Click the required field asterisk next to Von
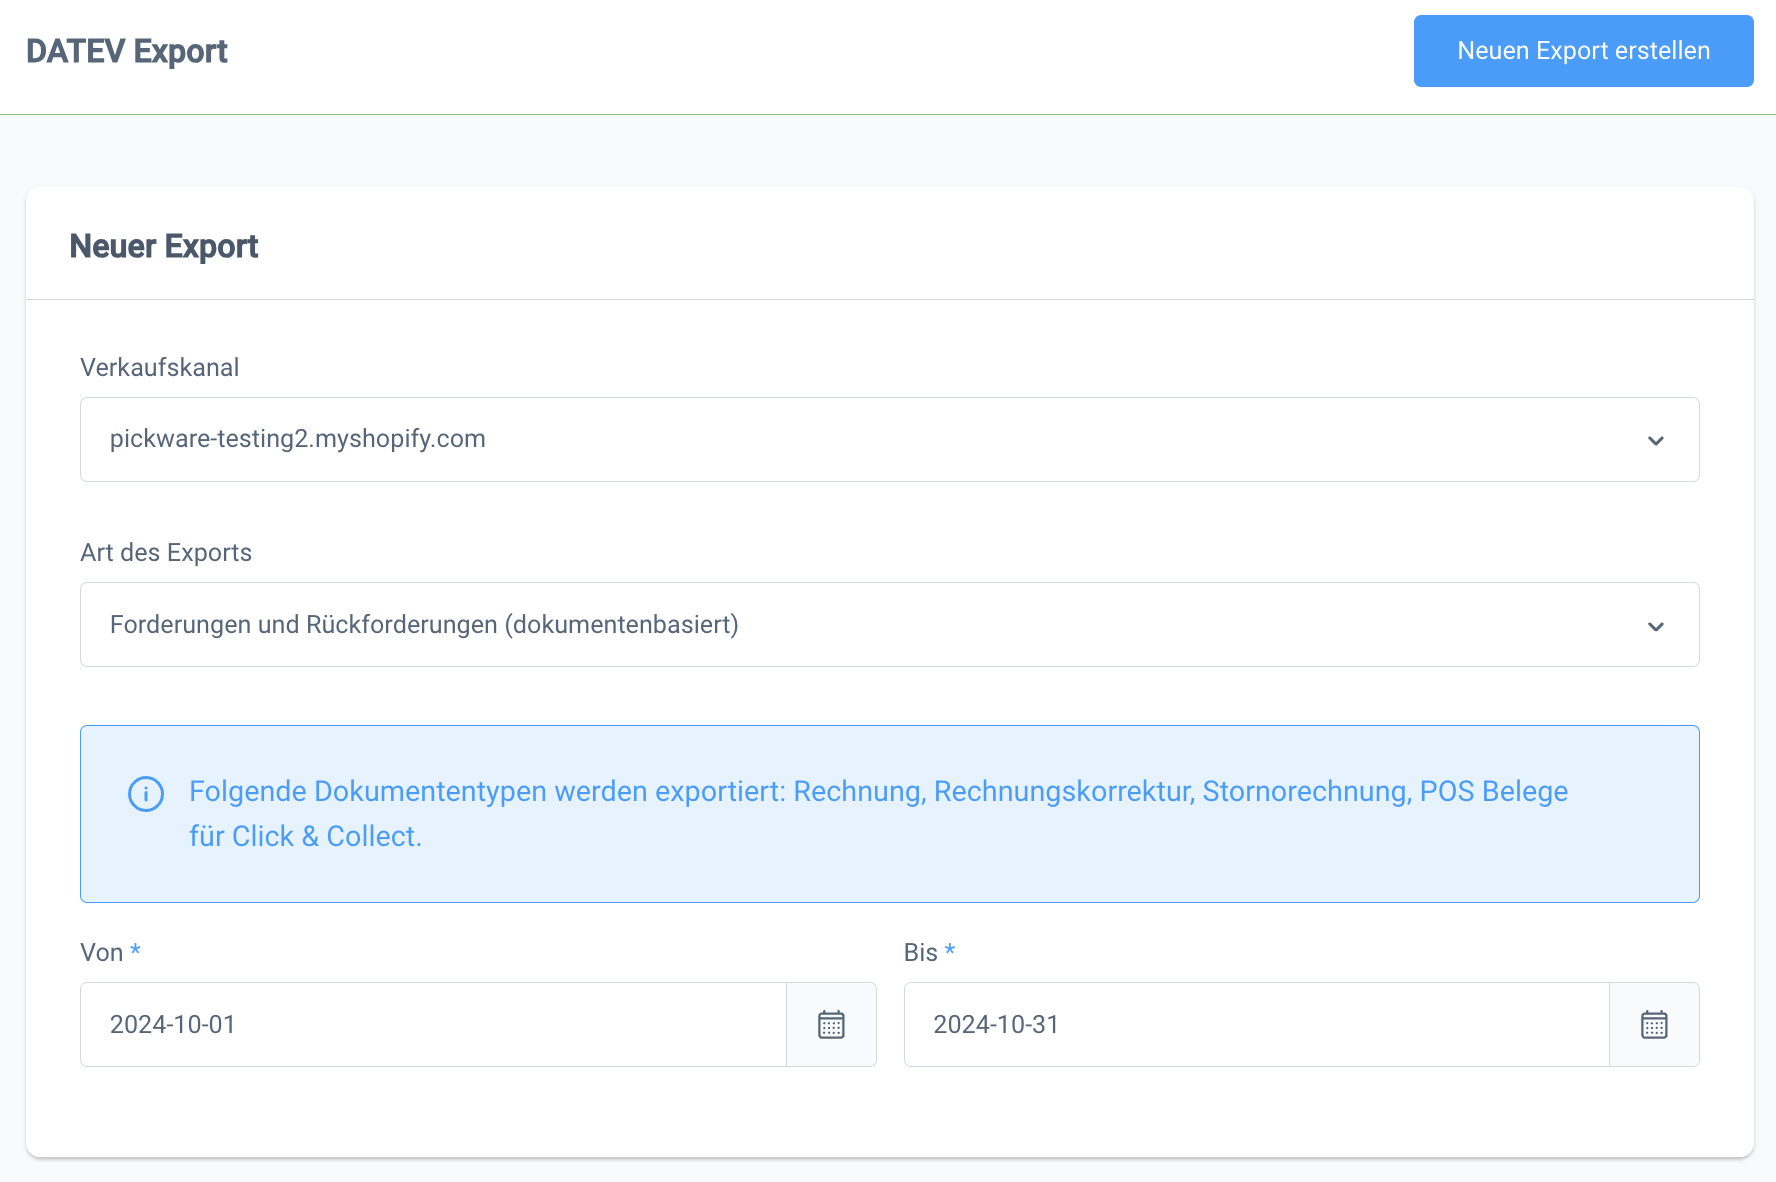 point(136,951)
